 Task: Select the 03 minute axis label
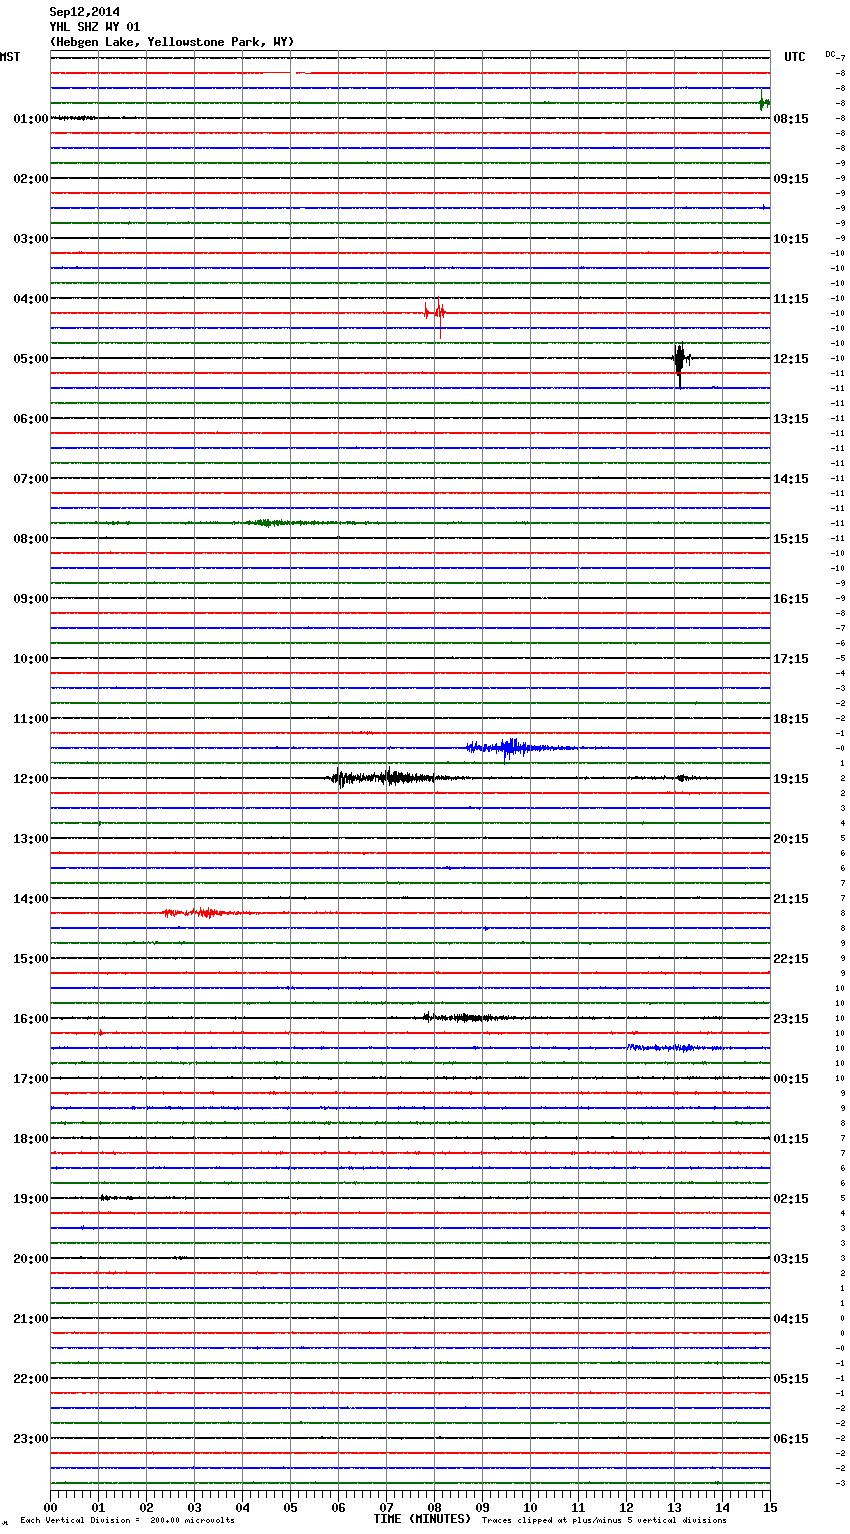[x=194, y=1507]
